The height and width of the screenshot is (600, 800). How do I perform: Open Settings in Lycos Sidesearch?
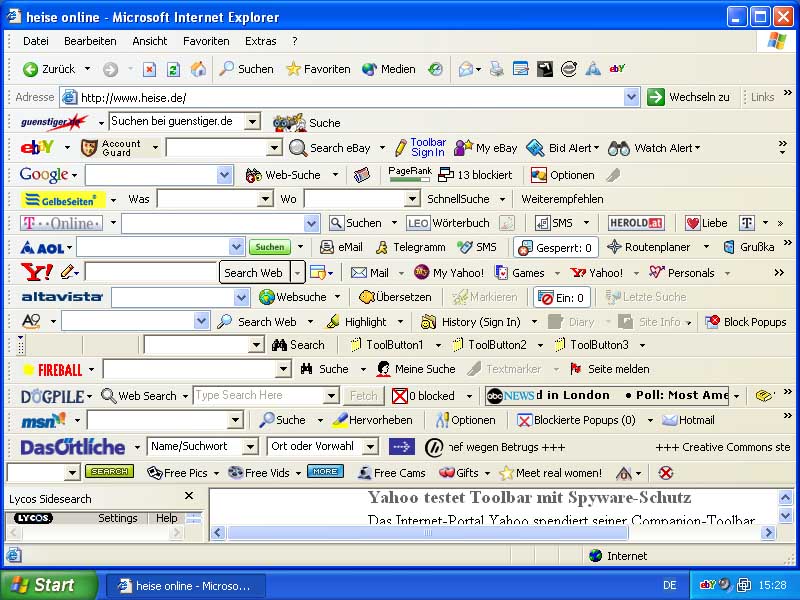118,518
